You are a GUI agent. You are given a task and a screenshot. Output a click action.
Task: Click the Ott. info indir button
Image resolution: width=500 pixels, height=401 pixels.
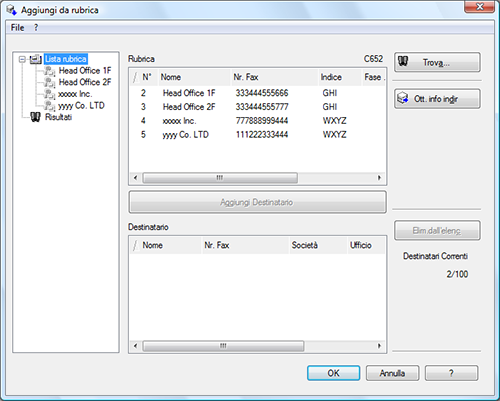tap(437, 99)
